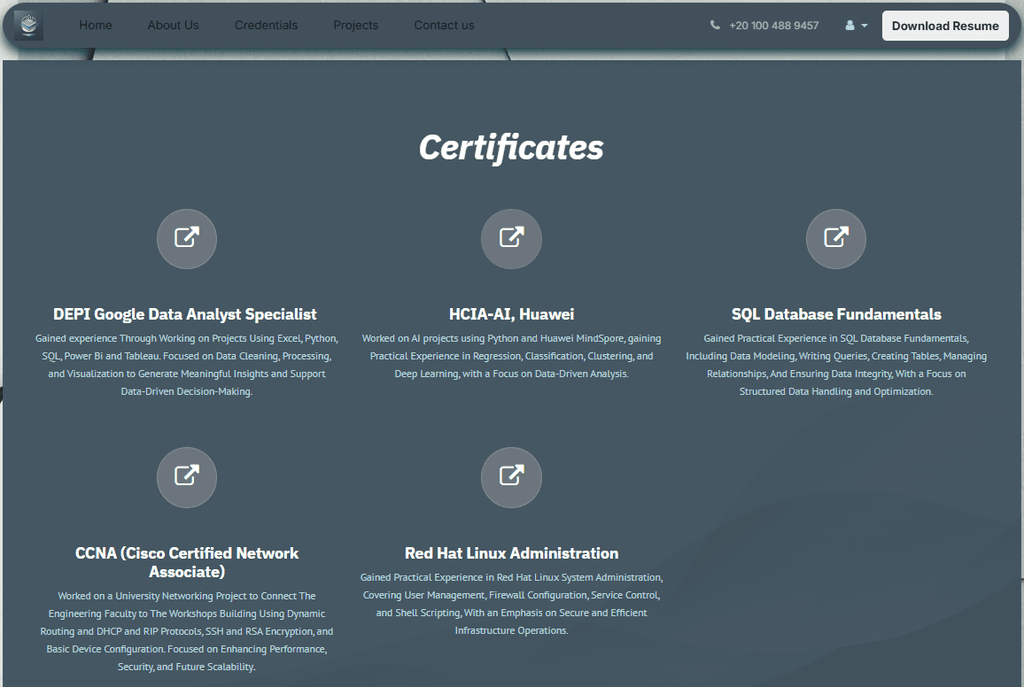Open the Projects menu item
Viewport: 1024px width, 687px height.
356,25
